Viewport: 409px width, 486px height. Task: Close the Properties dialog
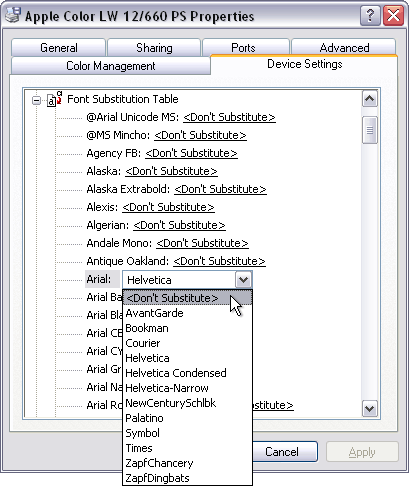[393, 15]
